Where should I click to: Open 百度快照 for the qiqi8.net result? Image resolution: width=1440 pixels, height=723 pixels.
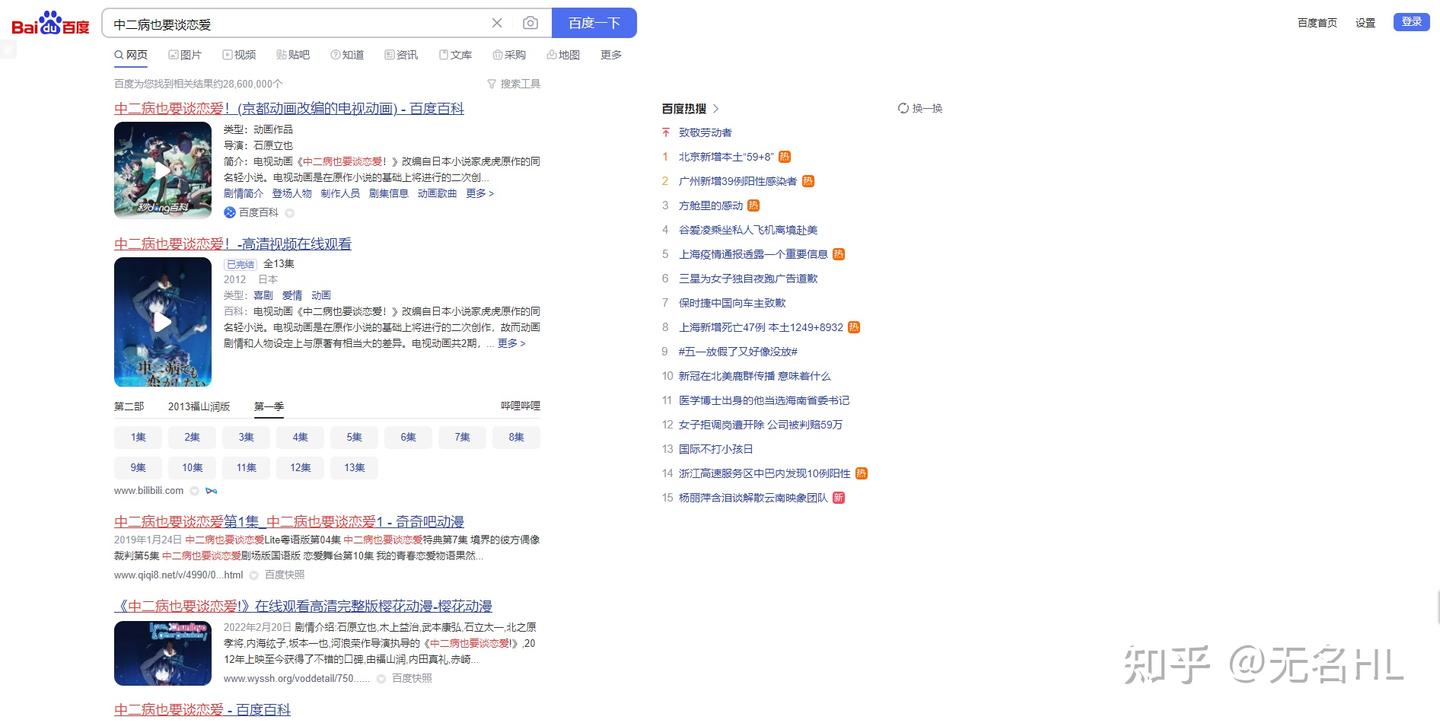coord(285,575)
